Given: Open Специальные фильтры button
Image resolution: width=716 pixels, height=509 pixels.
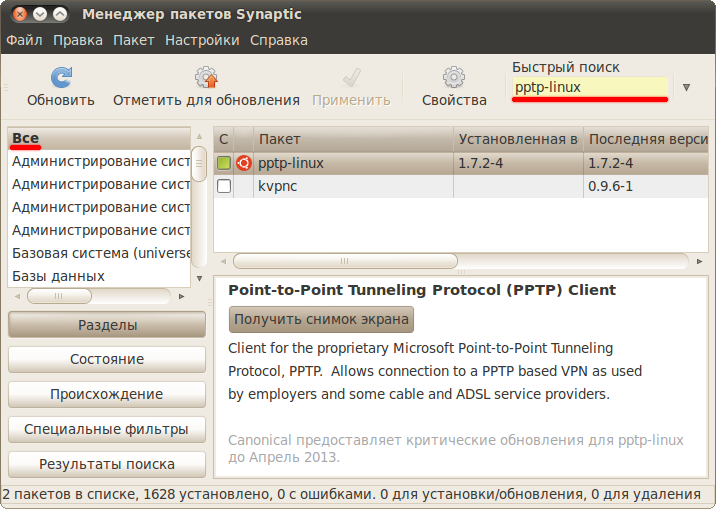Looking at the screenshot, I should click(x=107, y=429).
